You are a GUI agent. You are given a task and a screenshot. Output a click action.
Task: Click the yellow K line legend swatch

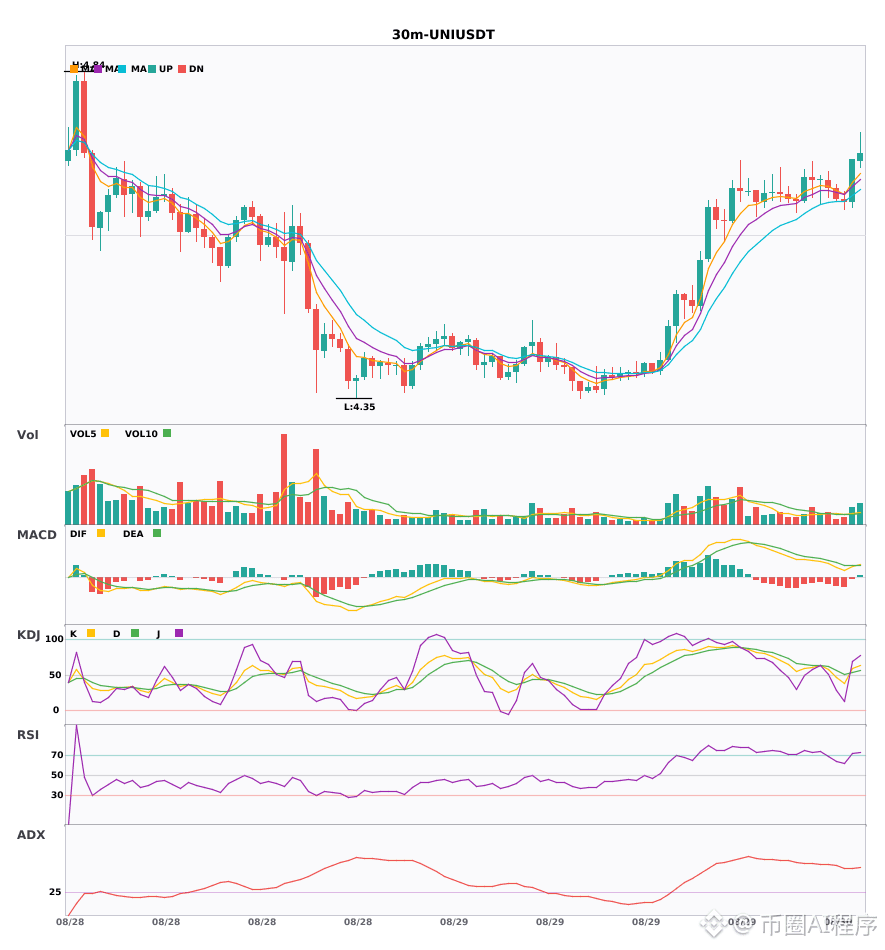pos(91,633)
